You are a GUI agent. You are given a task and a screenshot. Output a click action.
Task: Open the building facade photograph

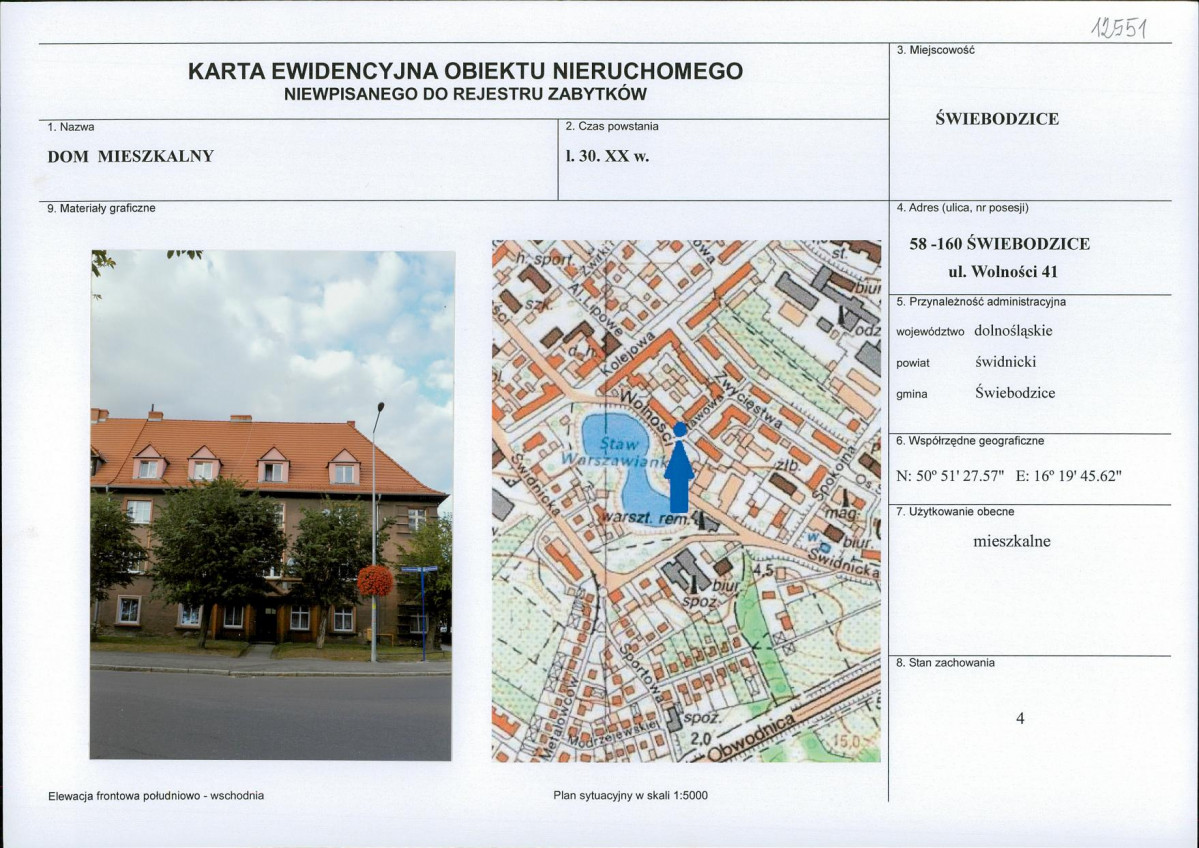(271, 505)
